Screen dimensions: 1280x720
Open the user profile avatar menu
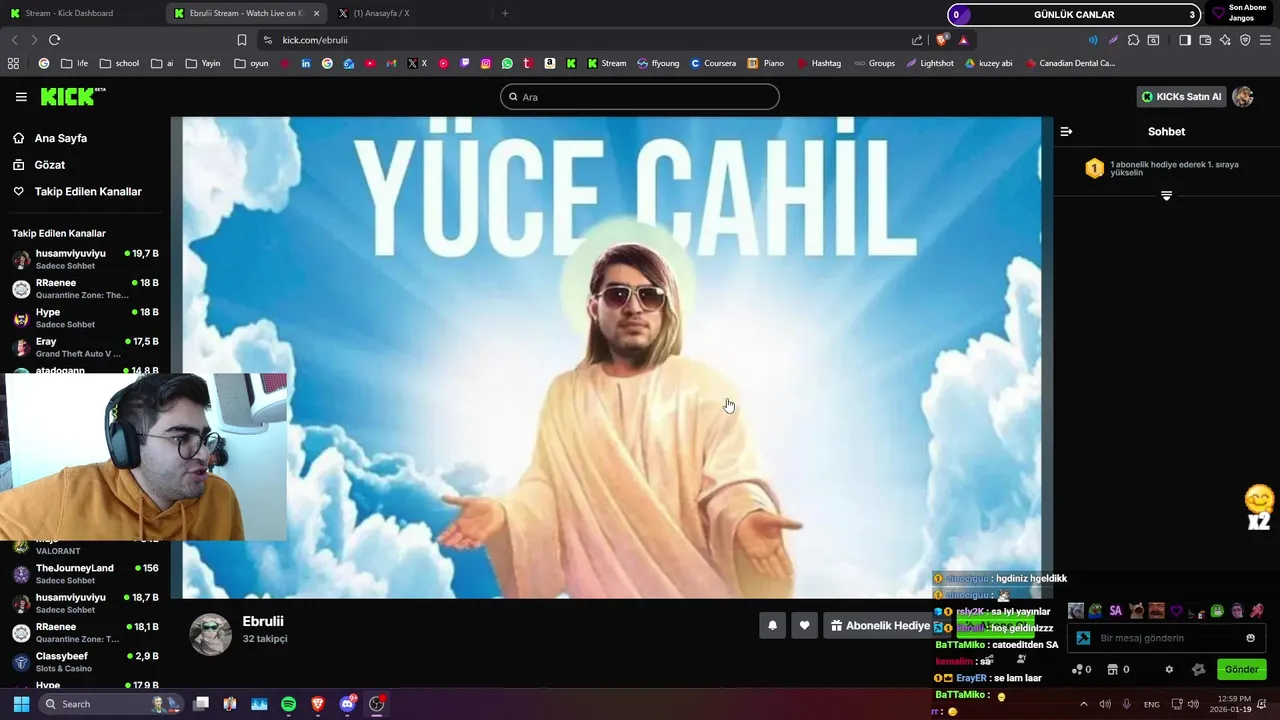(x=1243, y=97)
